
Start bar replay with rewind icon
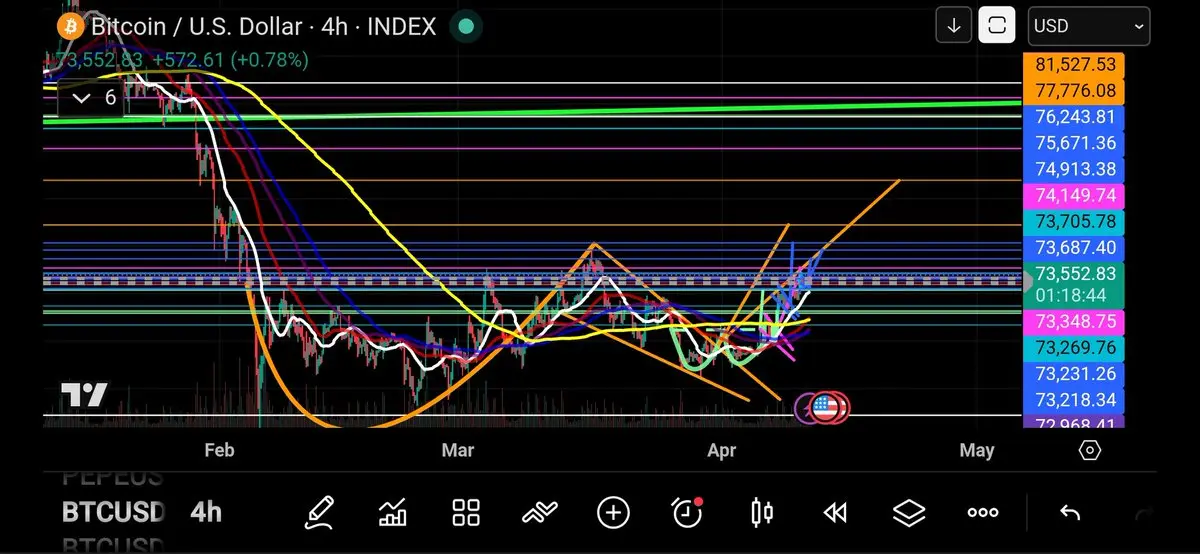coord(835,513)
